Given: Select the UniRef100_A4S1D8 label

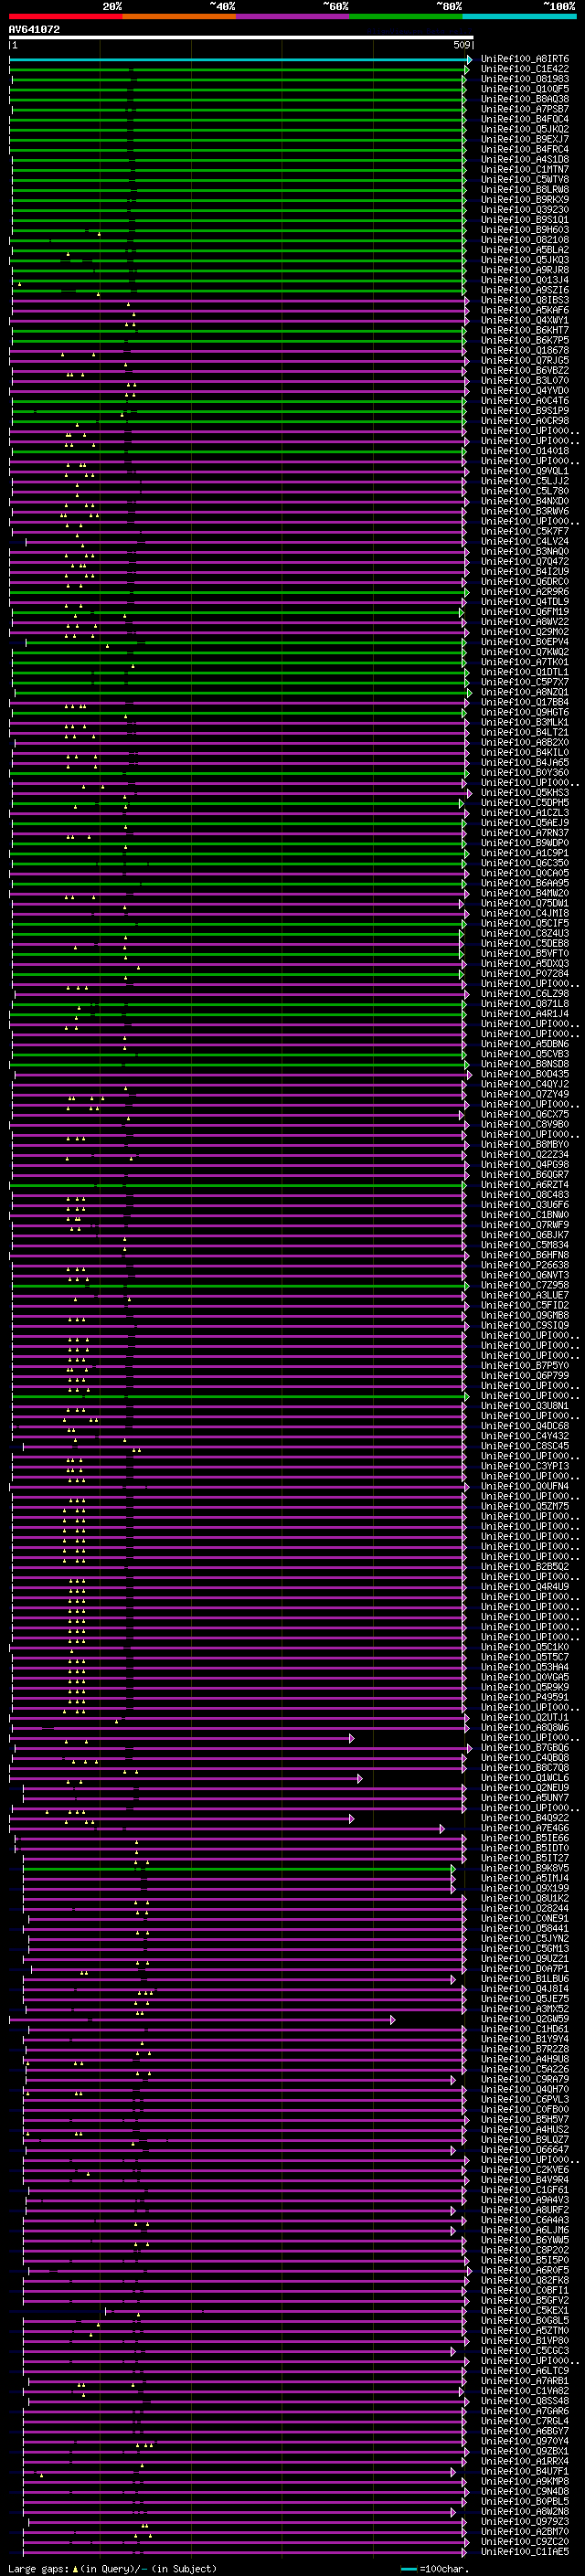Looking at the screenshot, I should click(525, 159).
